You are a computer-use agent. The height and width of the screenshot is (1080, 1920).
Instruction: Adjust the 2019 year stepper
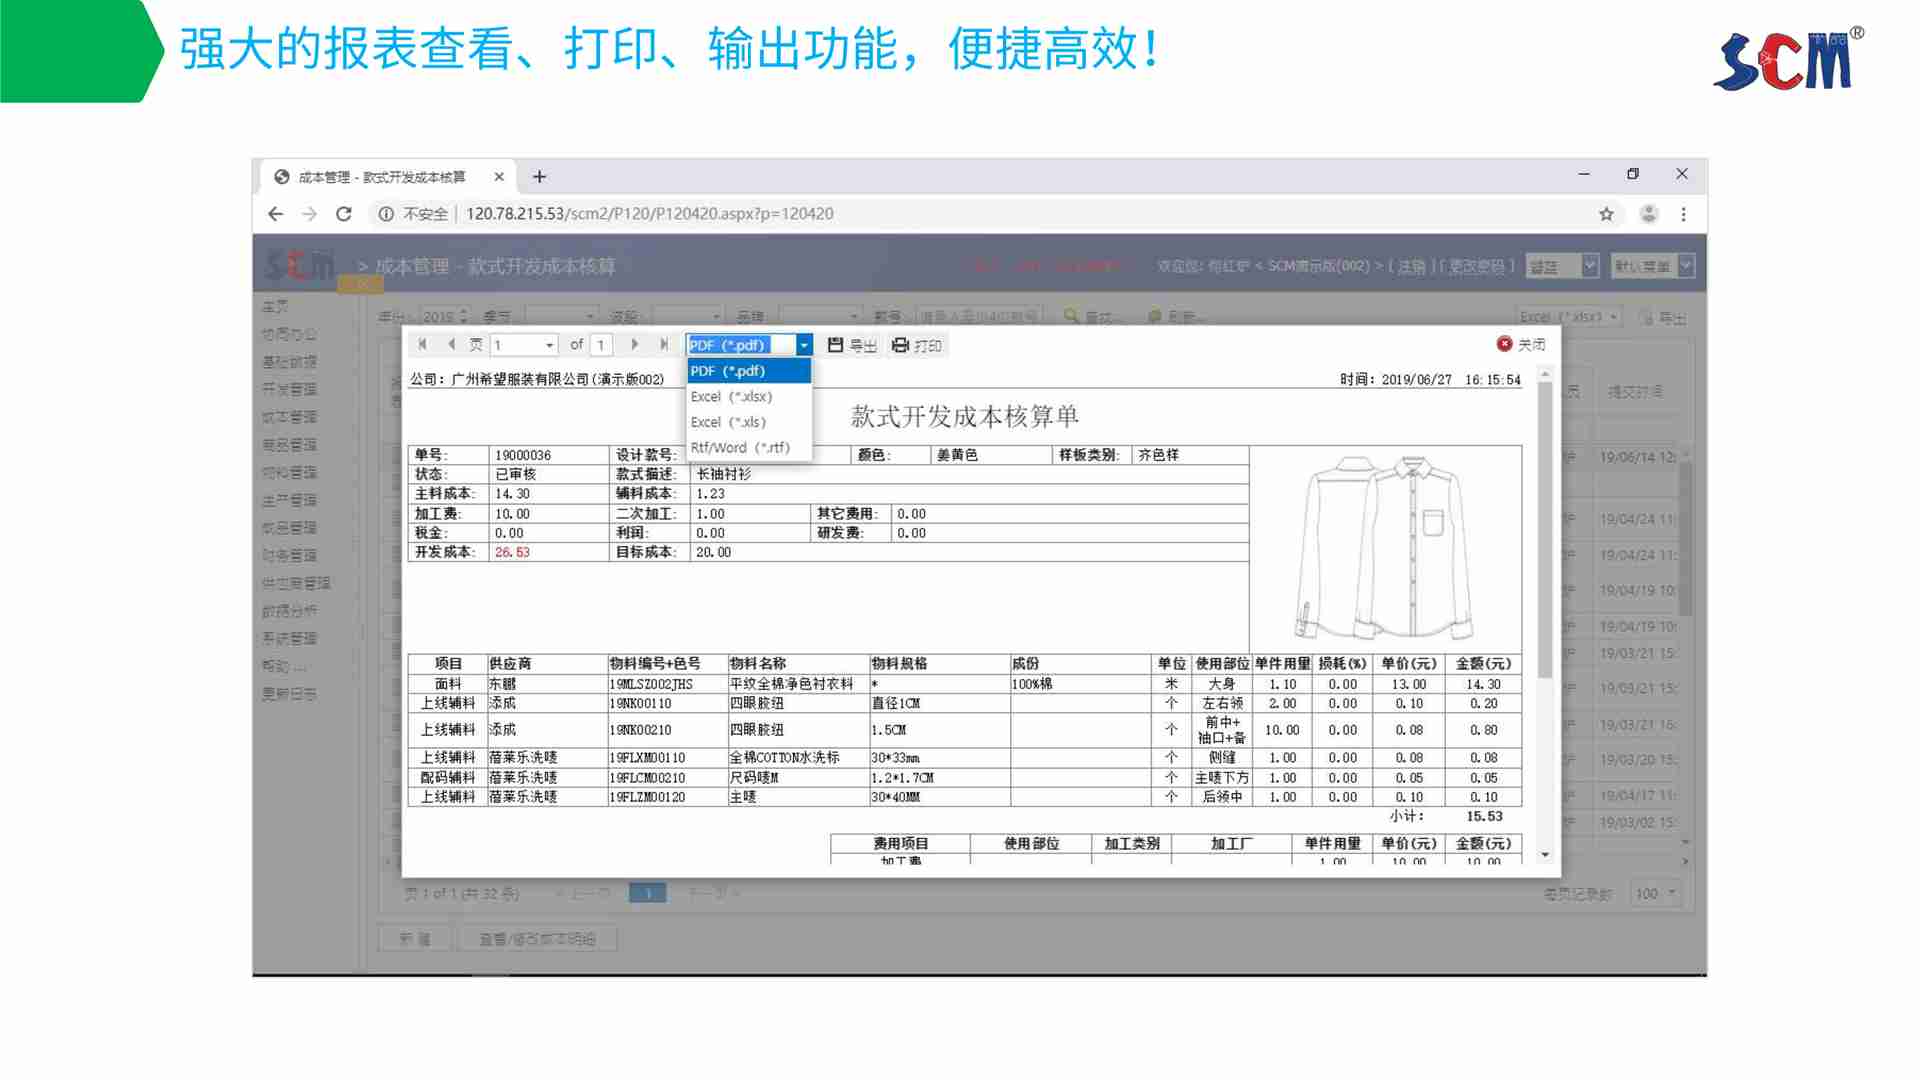[x=463, y=316]
